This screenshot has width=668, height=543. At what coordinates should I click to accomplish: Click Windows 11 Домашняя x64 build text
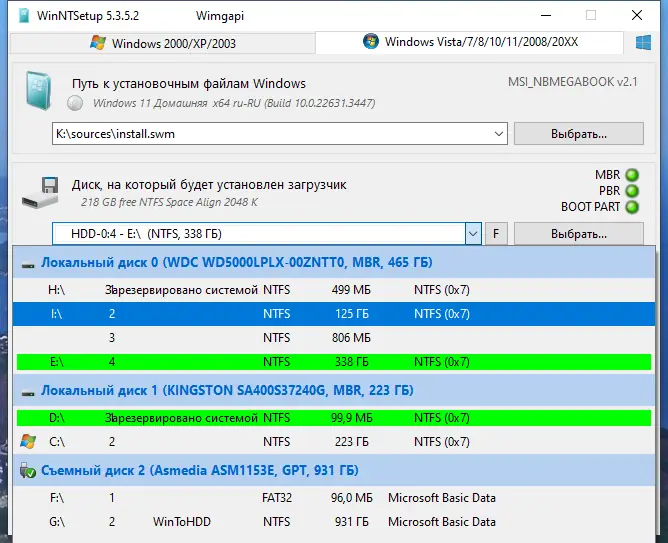tap(234, 103)
